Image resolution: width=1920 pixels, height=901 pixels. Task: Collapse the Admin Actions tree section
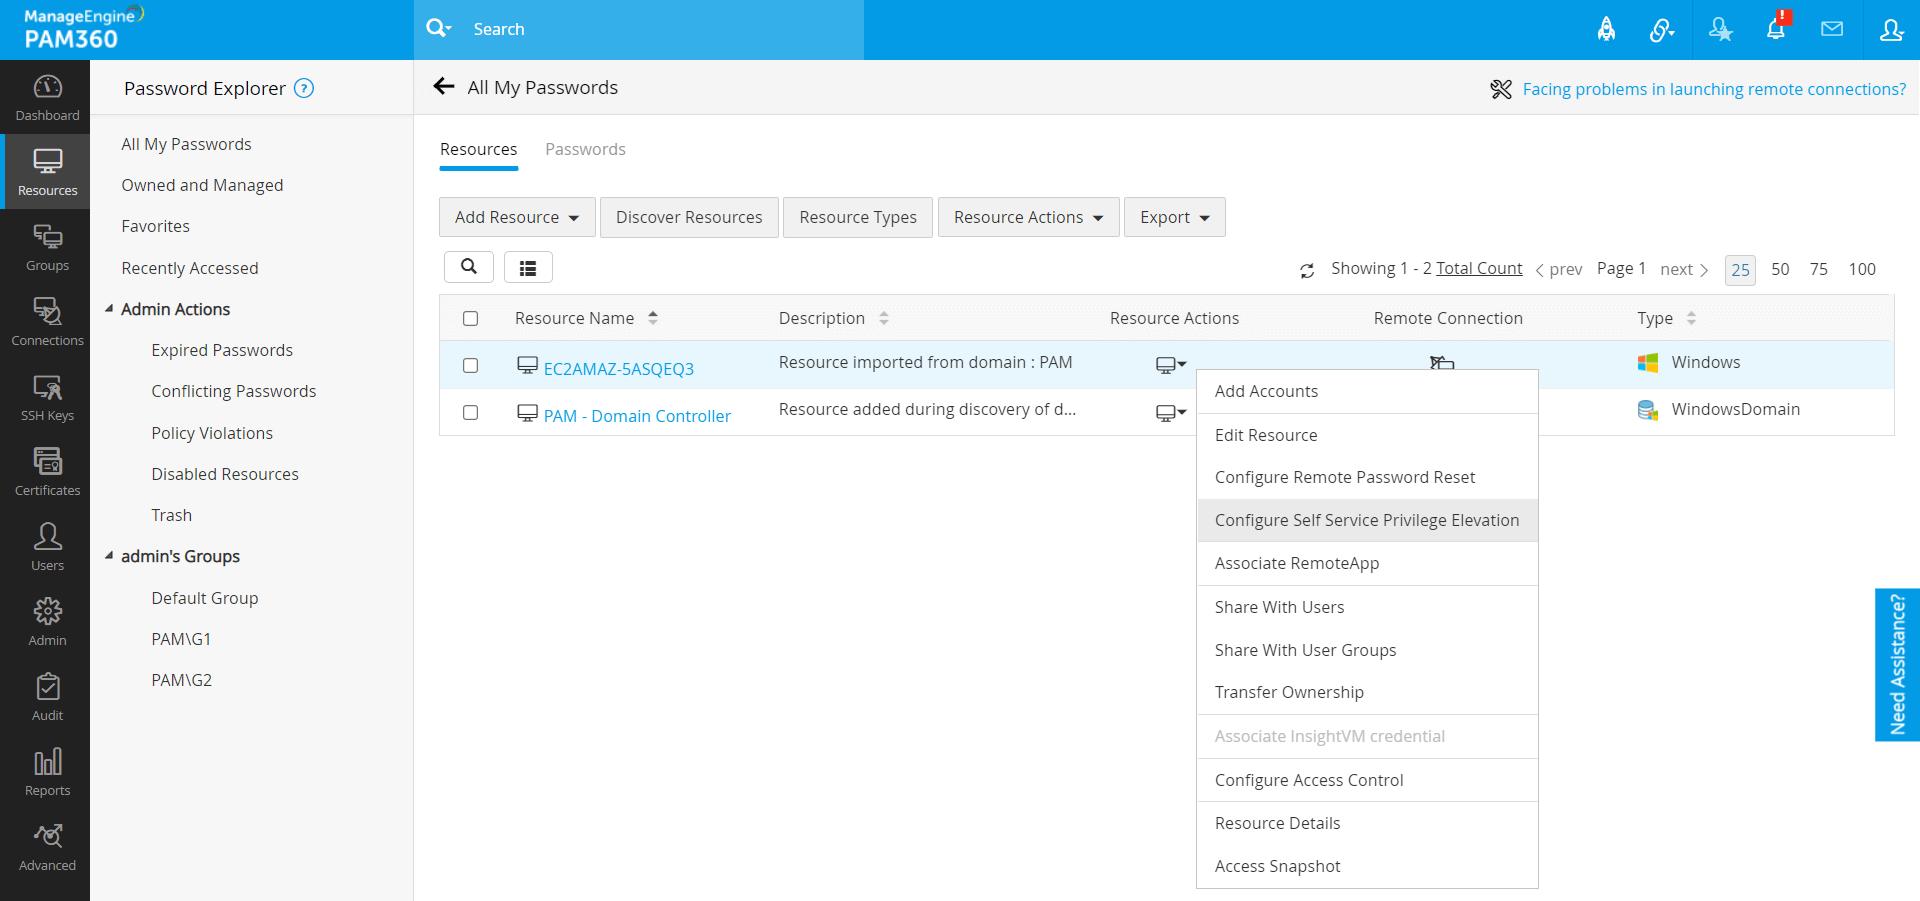[x=109, y=309]
